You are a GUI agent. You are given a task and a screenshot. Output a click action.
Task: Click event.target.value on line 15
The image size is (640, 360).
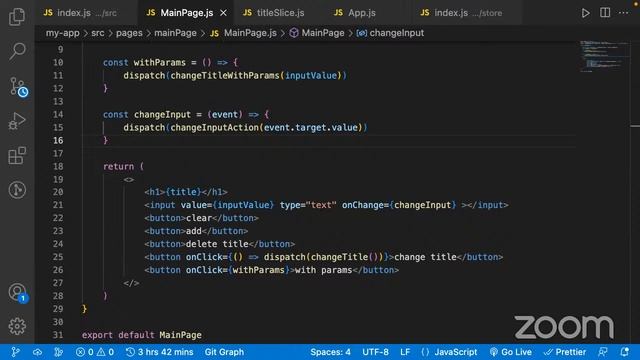pos(311,127)
